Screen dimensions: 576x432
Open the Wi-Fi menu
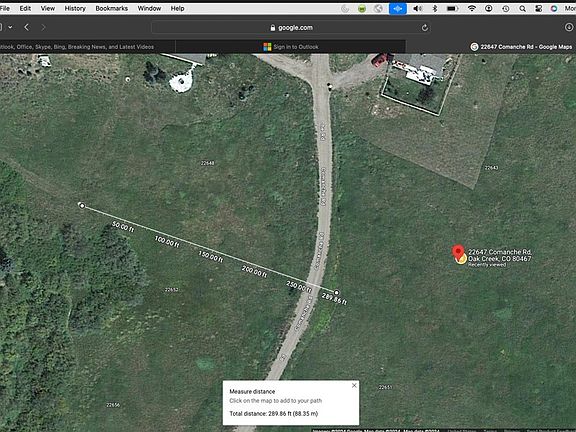point(472,8)
